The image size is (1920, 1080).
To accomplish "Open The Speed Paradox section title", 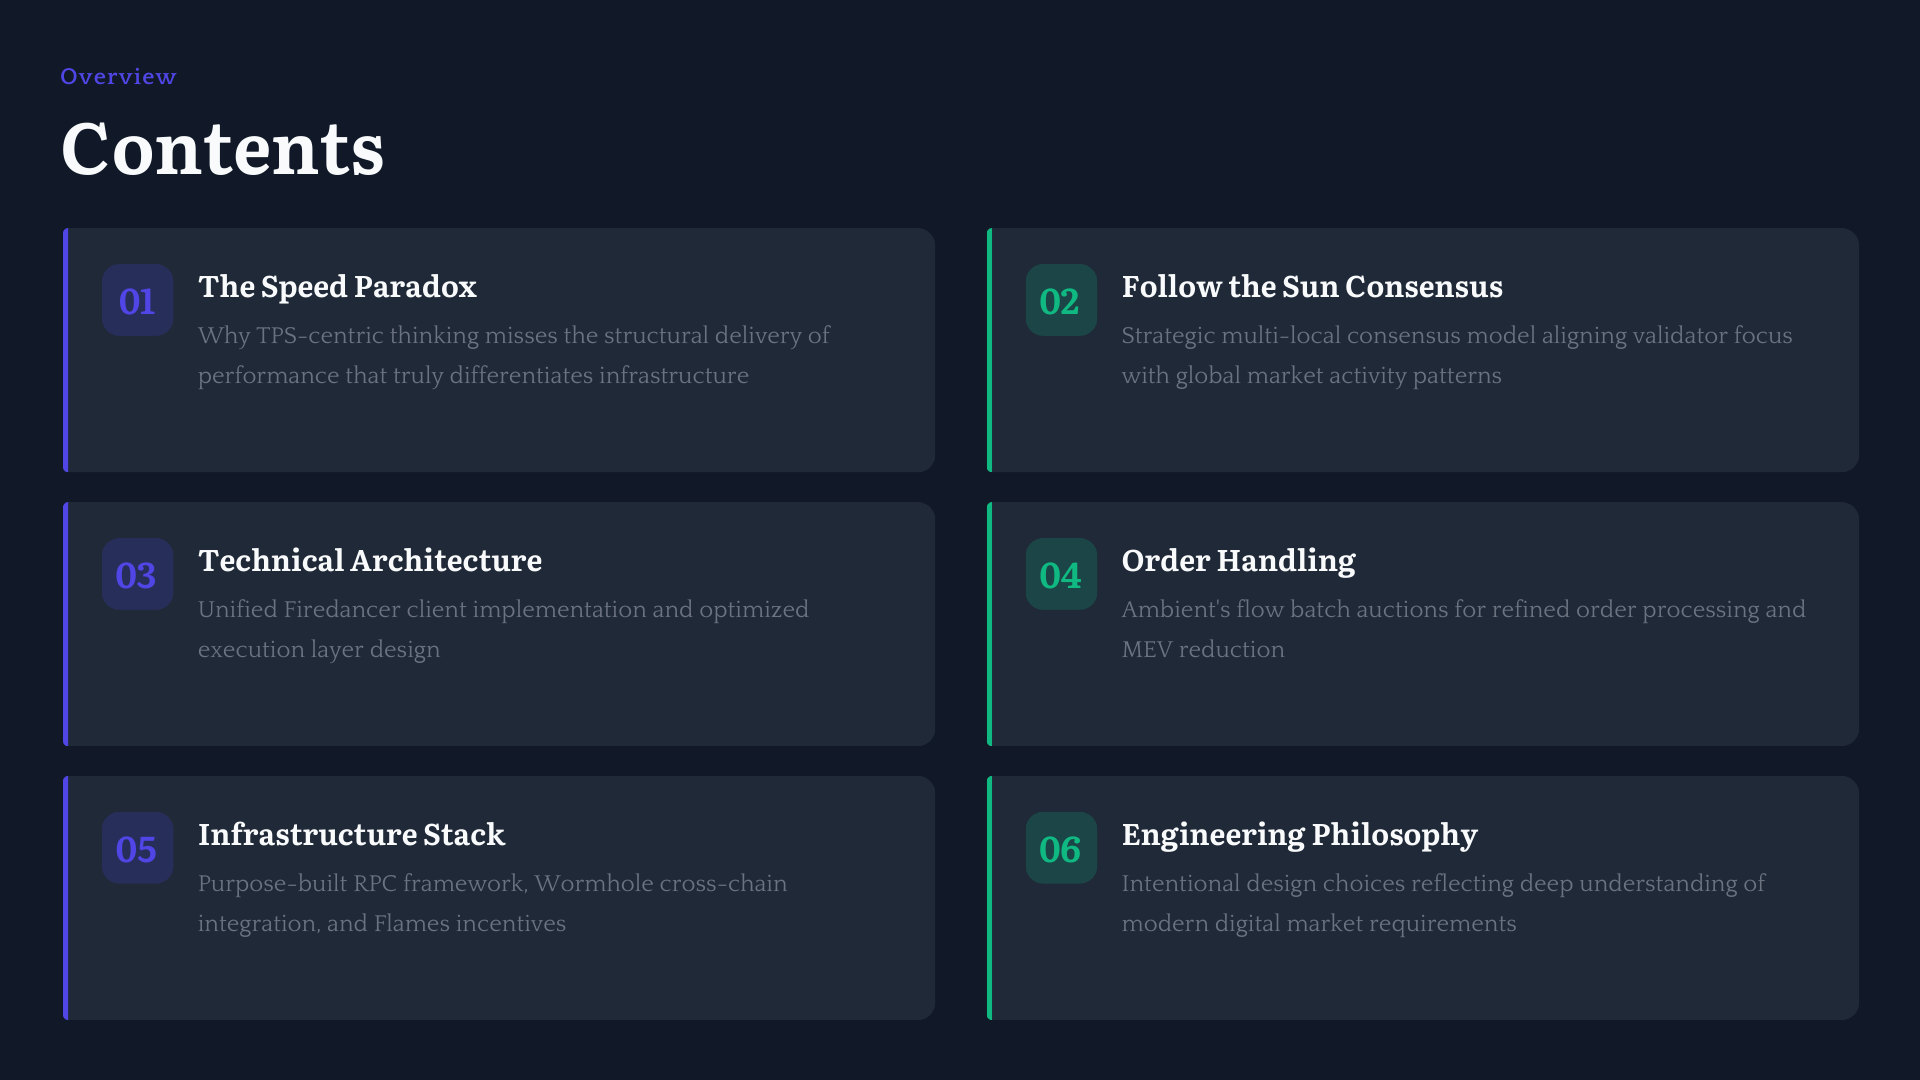I will pyautogui.click(x=337, y=287).
